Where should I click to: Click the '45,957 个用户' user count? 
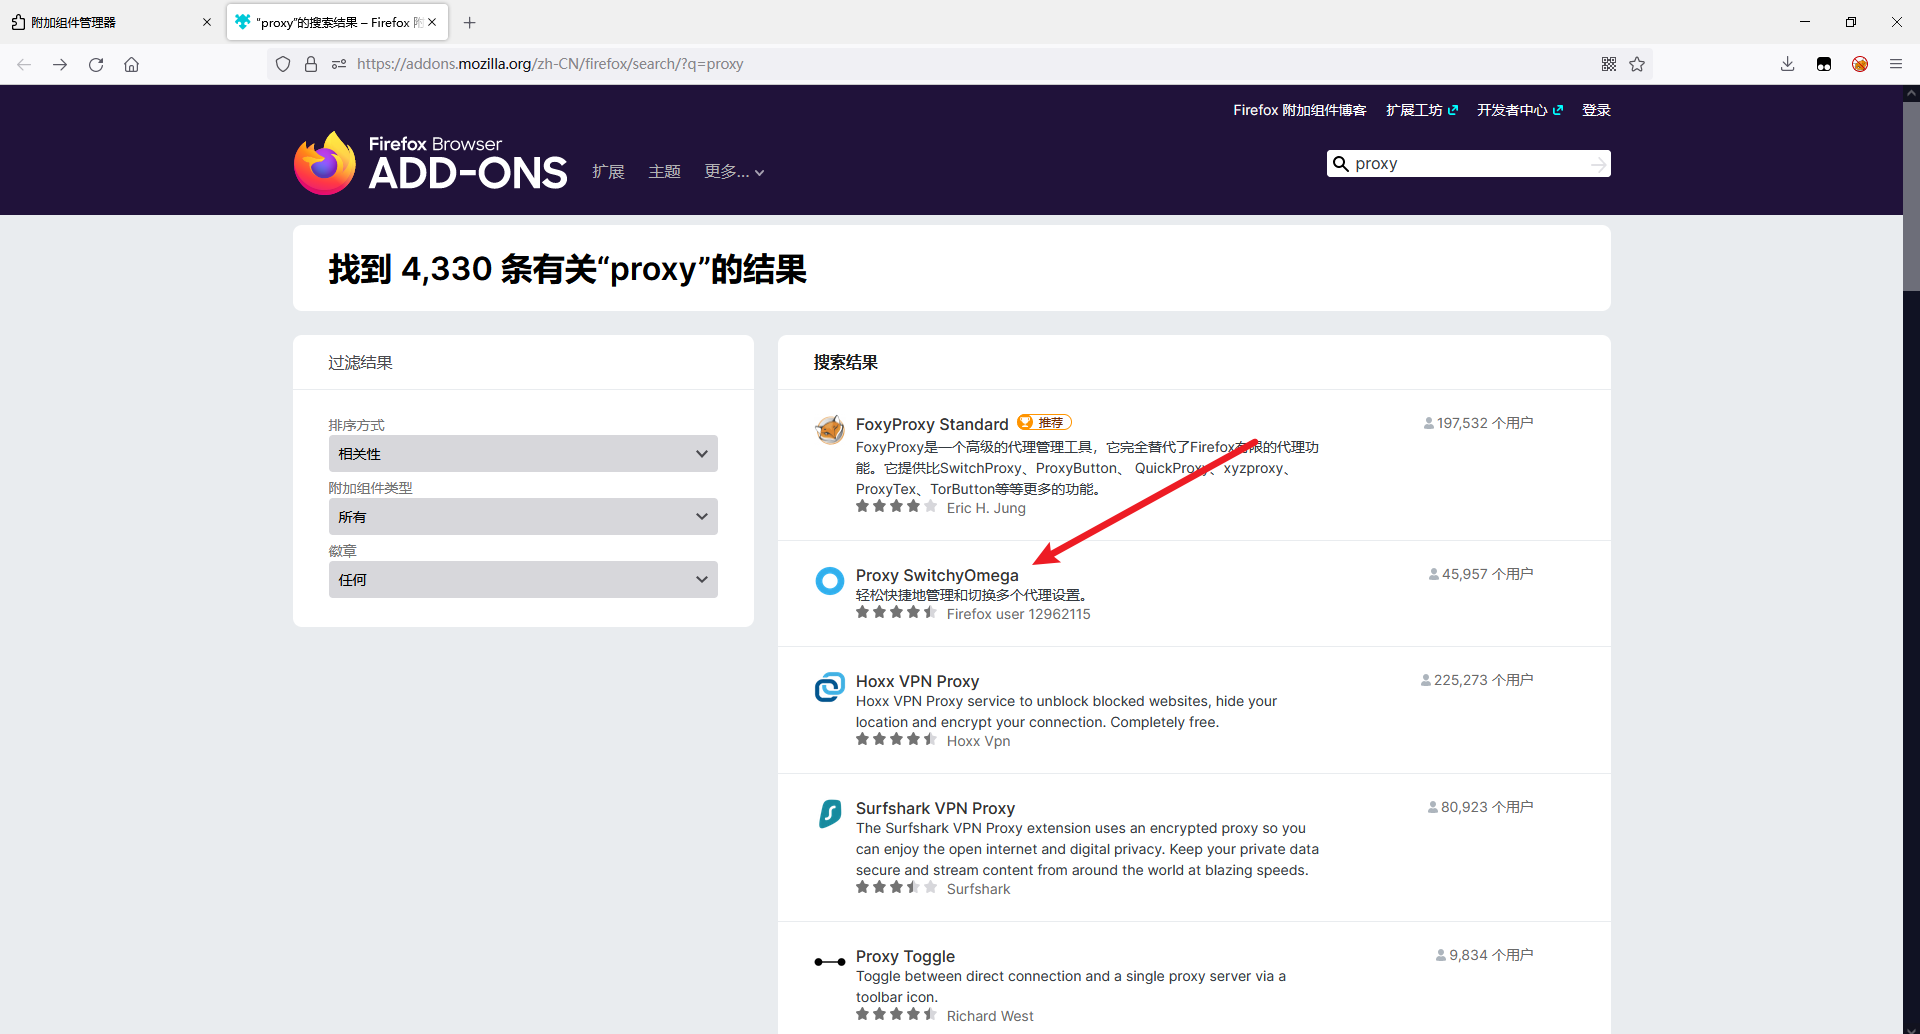click(1481, 574)
